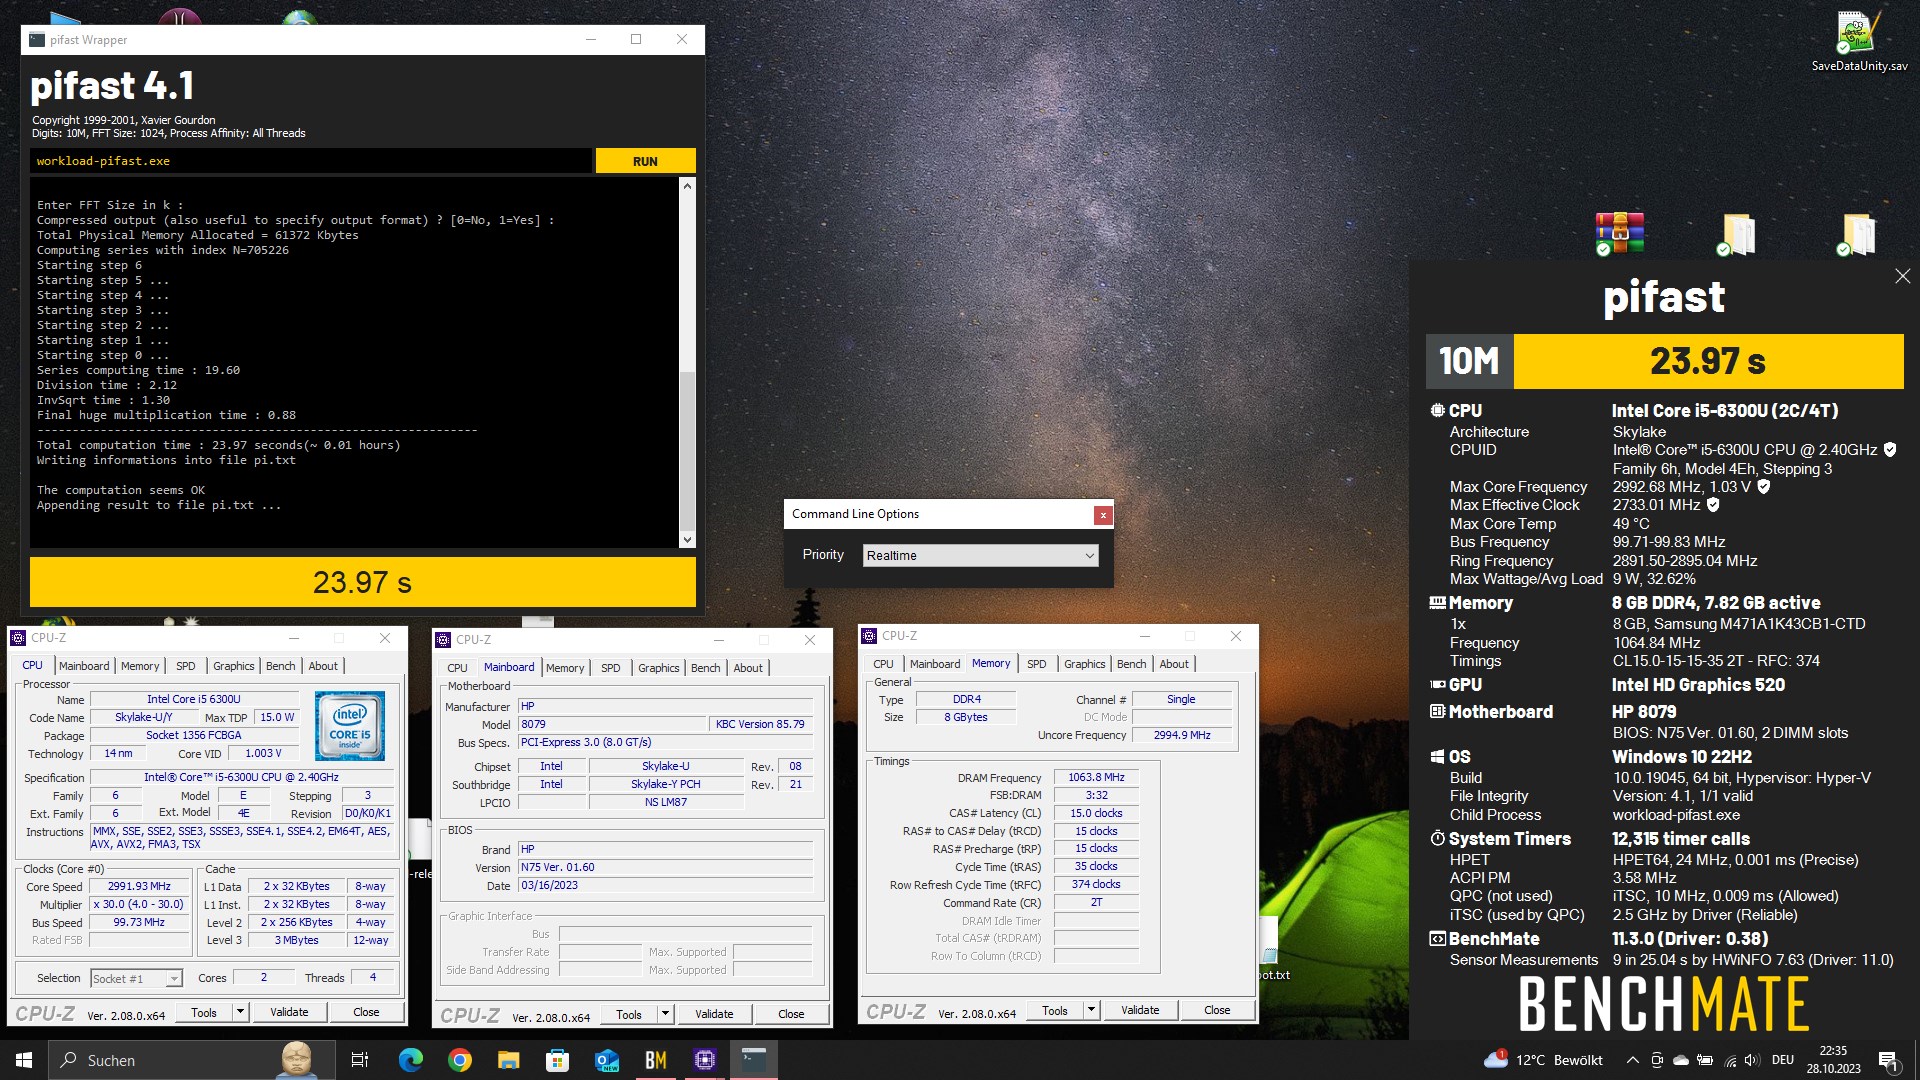Open the Wi-Fi network tray icon
The width and height of the screenshot is (1920, 1080).
pyautogui.click(x=1730, y=1060)
